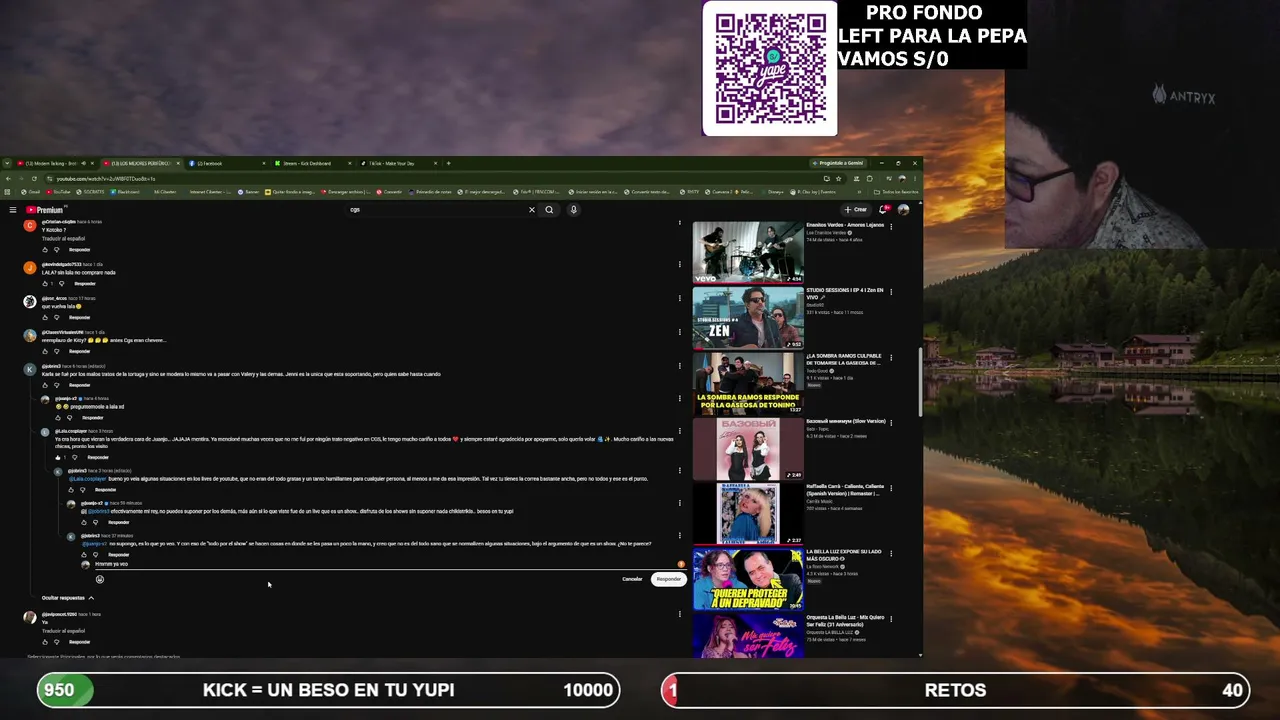Run the YouTube search magnifier button
The height and width of the screenshot is (720, 1280).
pyautogui.click(x=549, y=210)
